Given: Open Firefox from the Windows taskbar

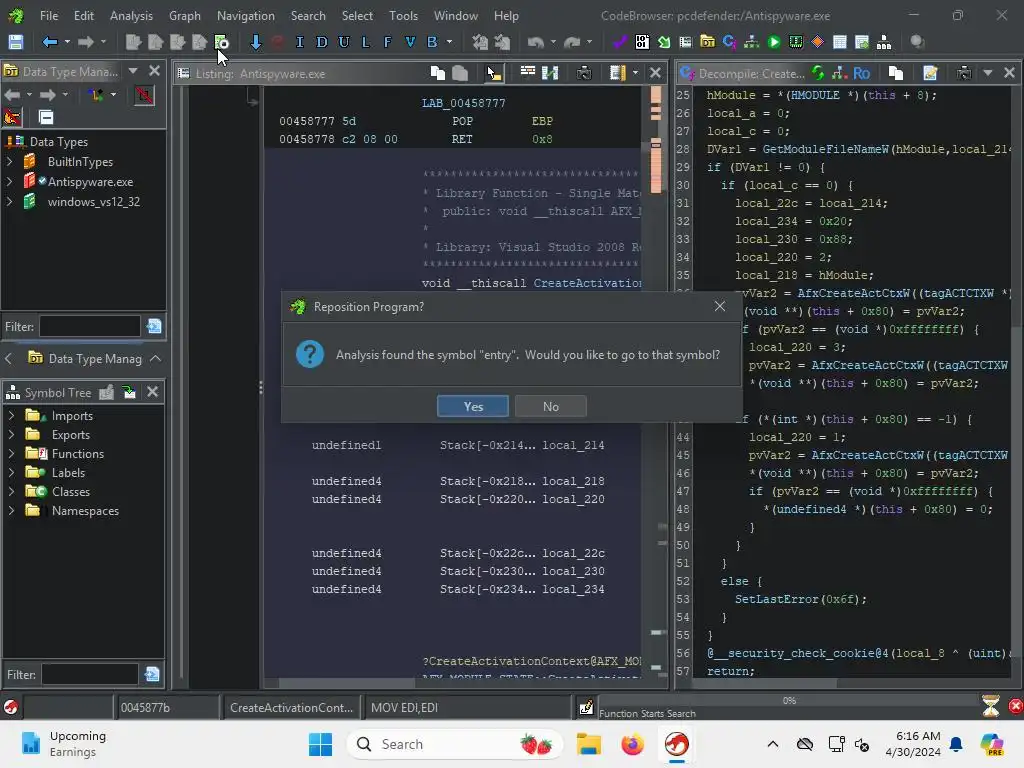Looking at the screenshot, I should tap(632, 744).
